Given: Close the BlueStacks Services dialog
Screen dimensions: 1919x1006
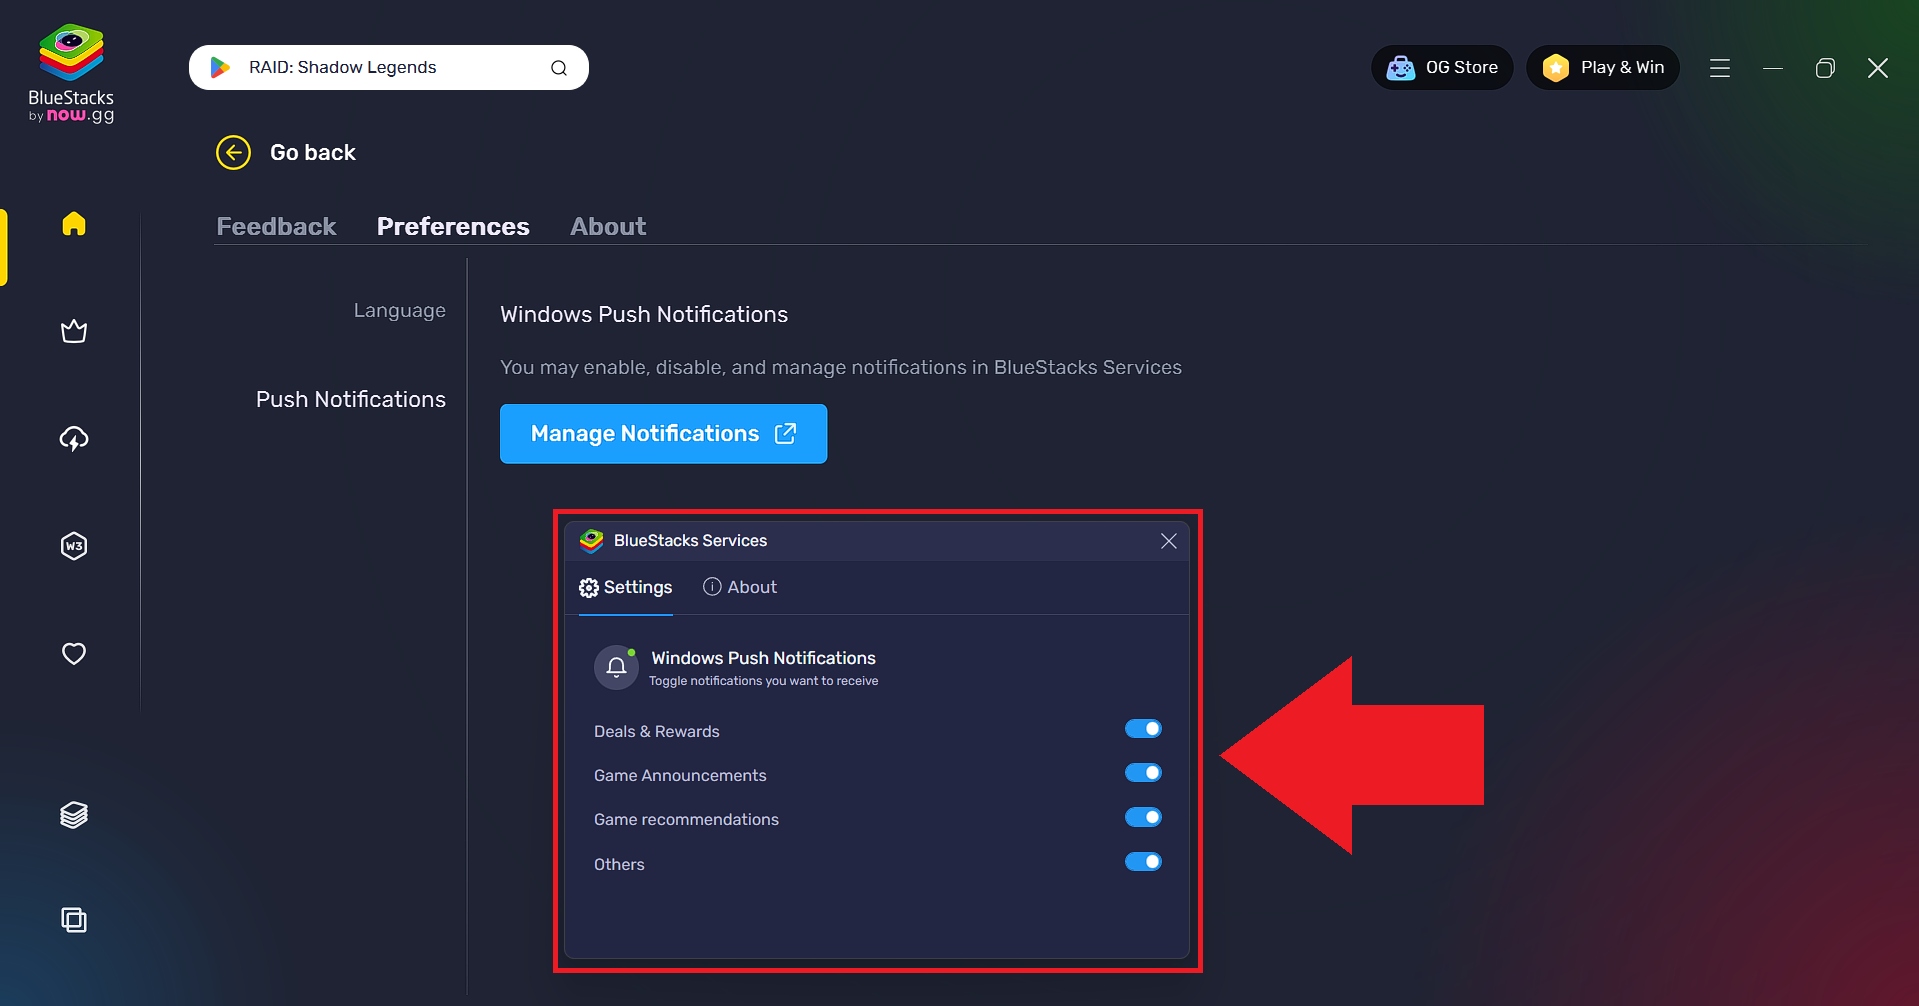Looking at the screenshot, I should click(x=1169, y=541).
